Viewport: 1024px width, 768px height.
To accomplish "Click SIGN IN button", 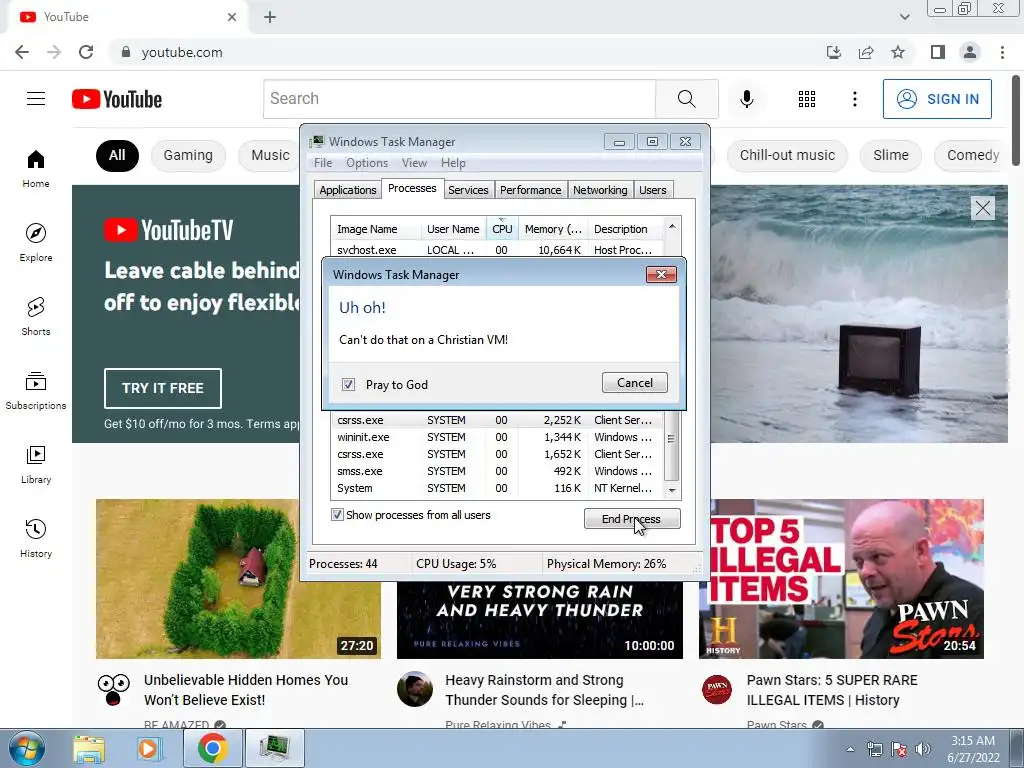I will [937, 99].
